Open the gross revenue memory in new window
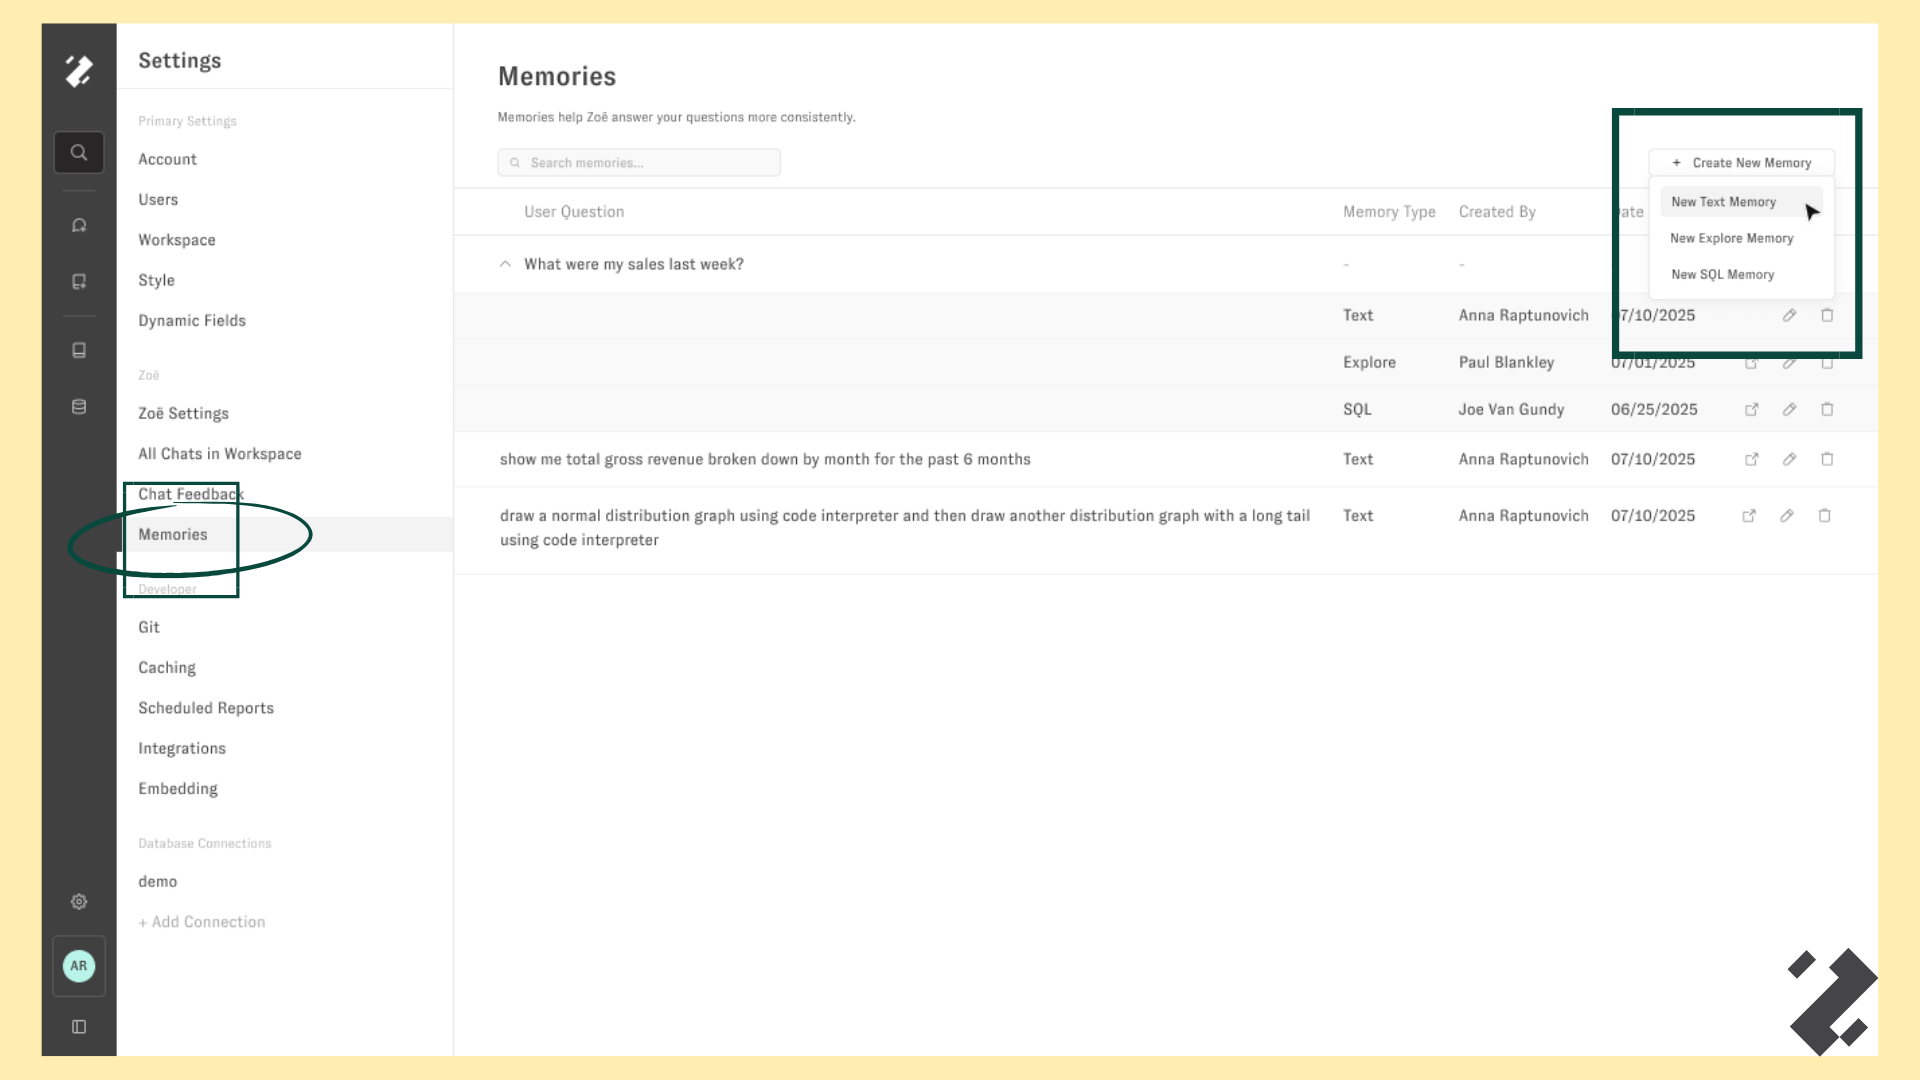Screen dimensions: 1920x1080 [1751, 460]
